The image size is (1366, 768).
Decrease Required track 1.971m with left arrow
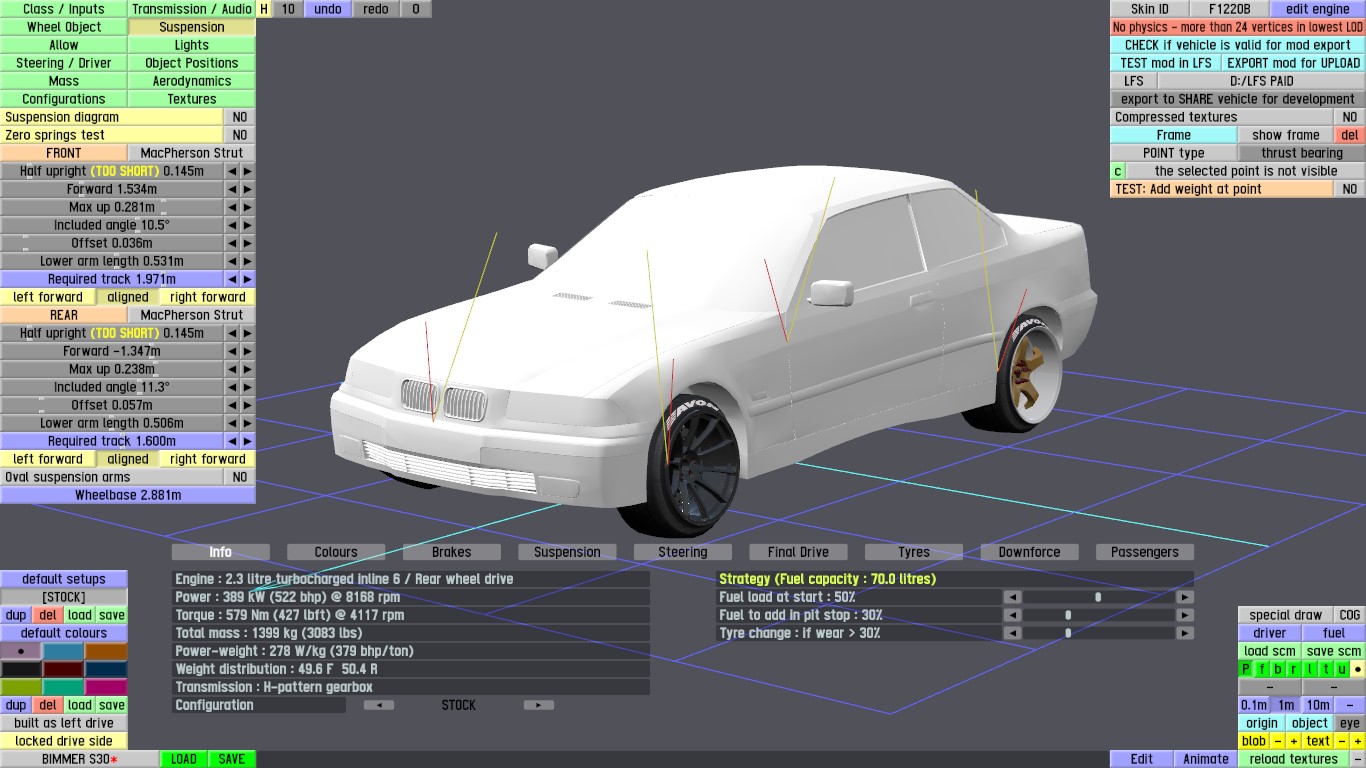232,279
